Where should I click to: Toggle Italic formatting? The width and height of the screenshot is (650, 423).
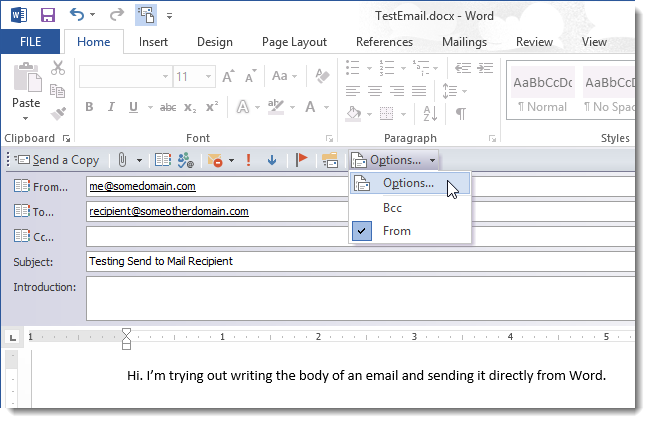coord(111,107)
